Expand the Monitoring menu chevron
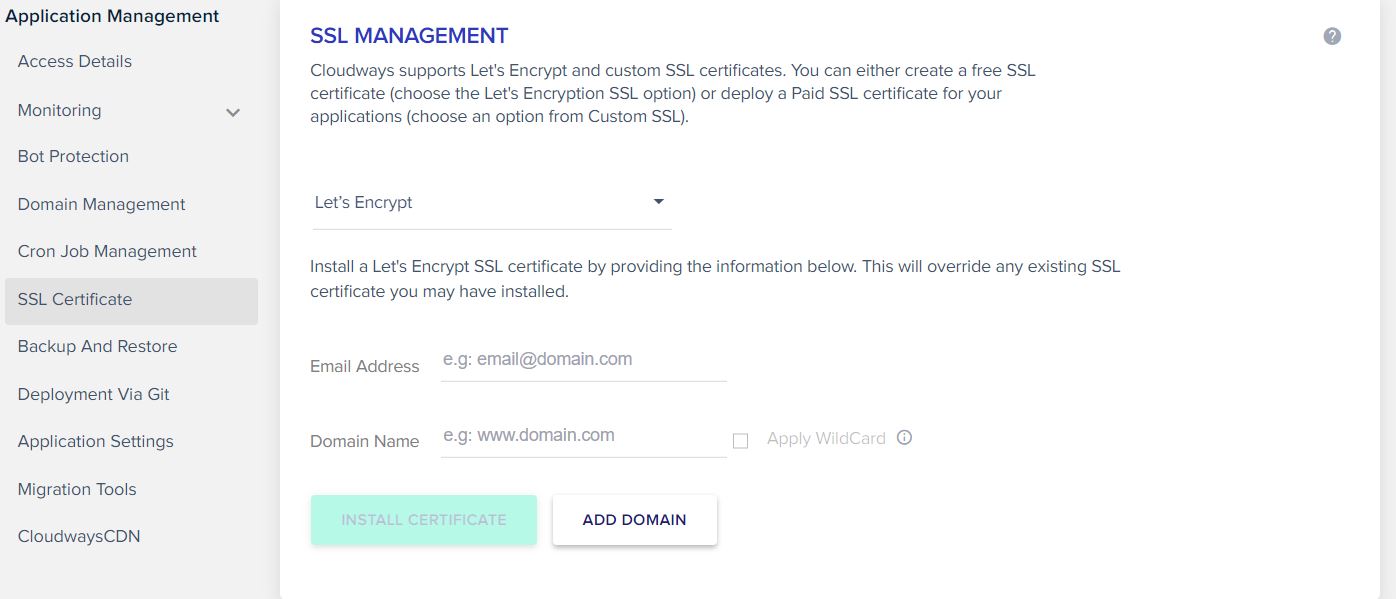Screen dimensions: 1396x599 [233, 112]
